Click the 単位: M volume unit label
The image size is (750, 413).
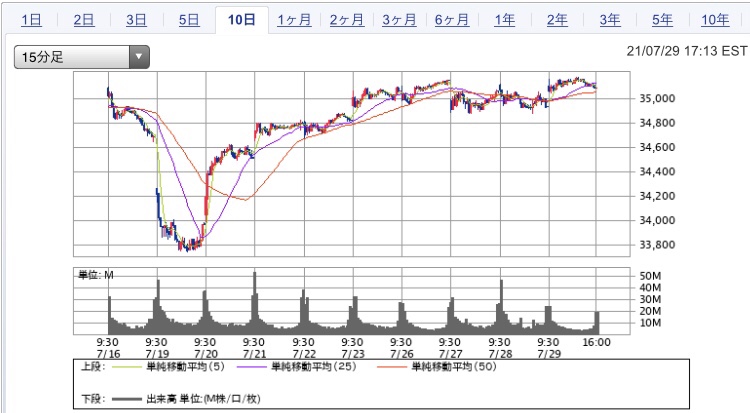(96, 275)
